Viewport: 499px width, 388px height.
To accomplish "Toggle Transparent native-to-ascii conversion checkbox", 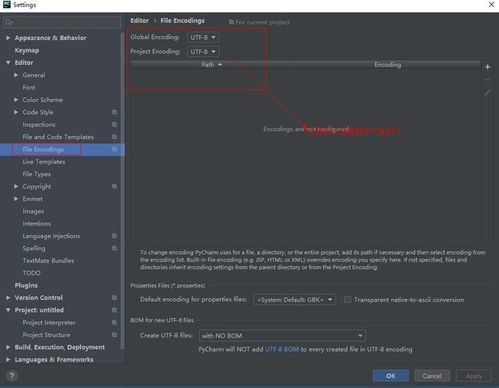I will coord(348,300).
